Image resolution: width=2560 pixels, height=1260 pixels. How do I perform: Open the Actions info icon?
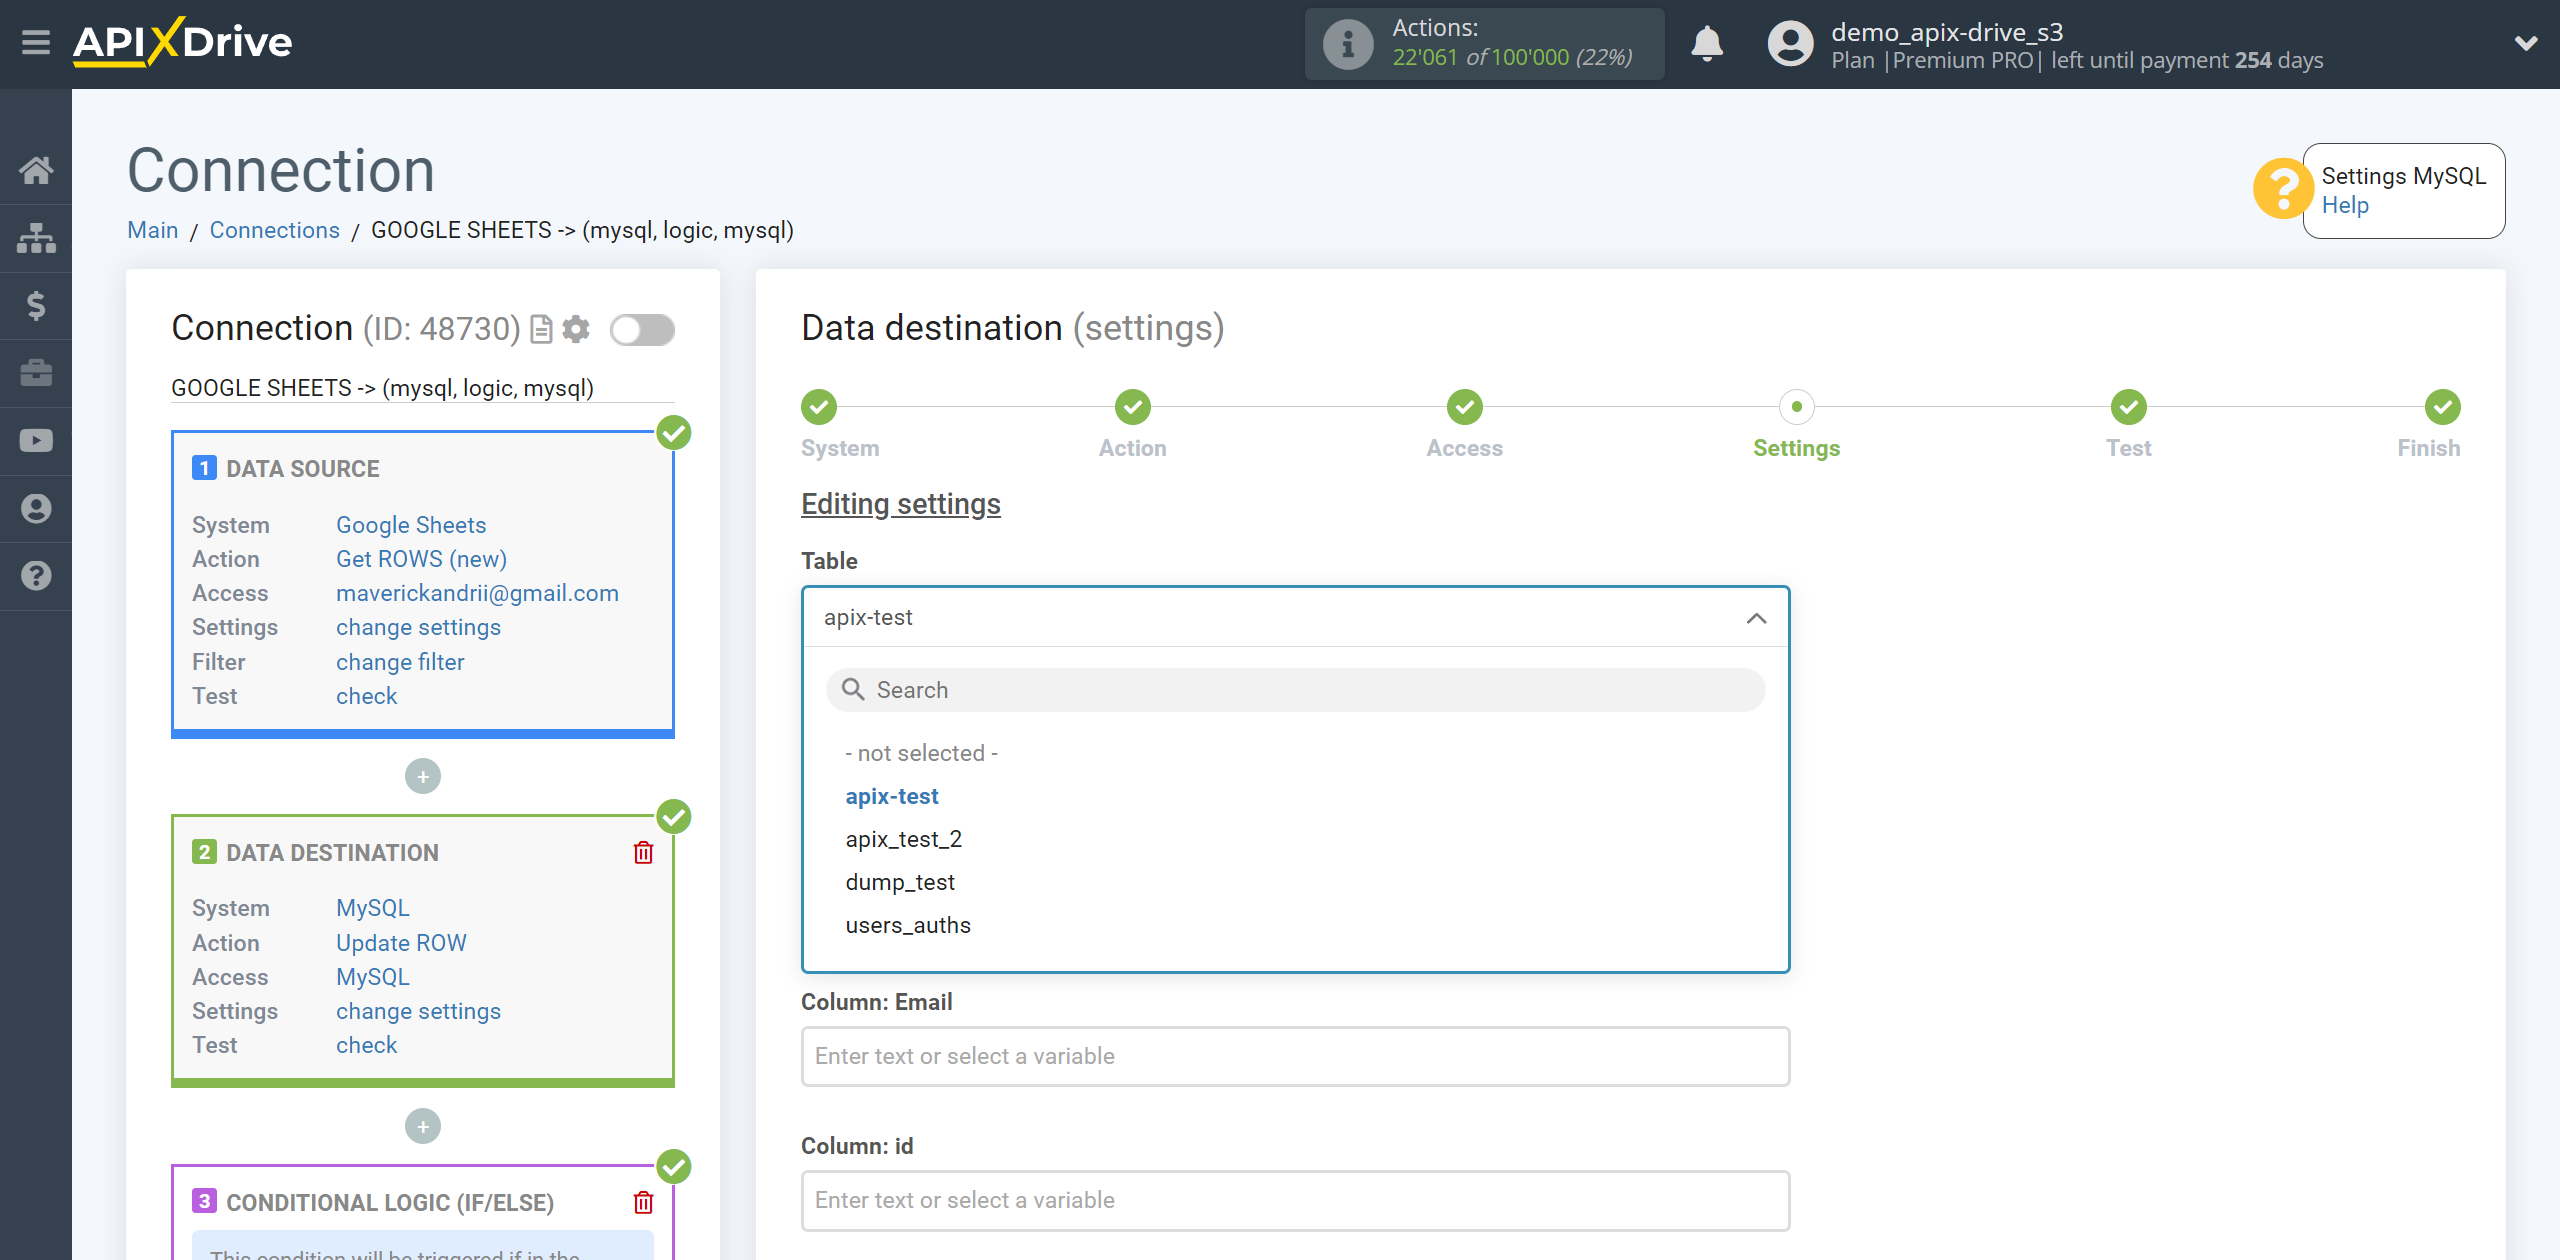pyautogui.click(x=1347, y=44)
